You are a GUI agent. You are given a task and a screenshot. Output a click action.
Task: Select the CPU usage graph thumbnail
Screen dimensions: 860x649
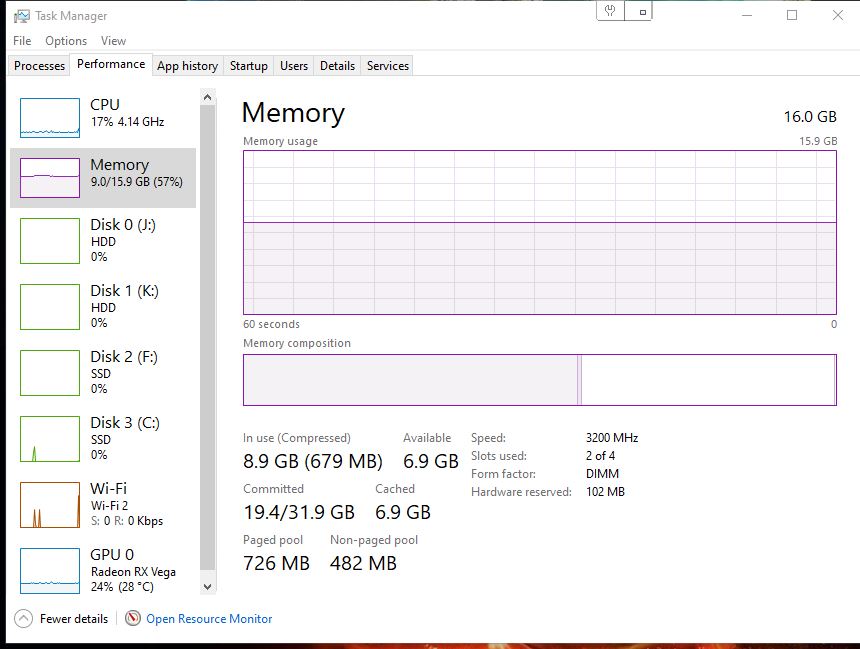coord(49,118)
